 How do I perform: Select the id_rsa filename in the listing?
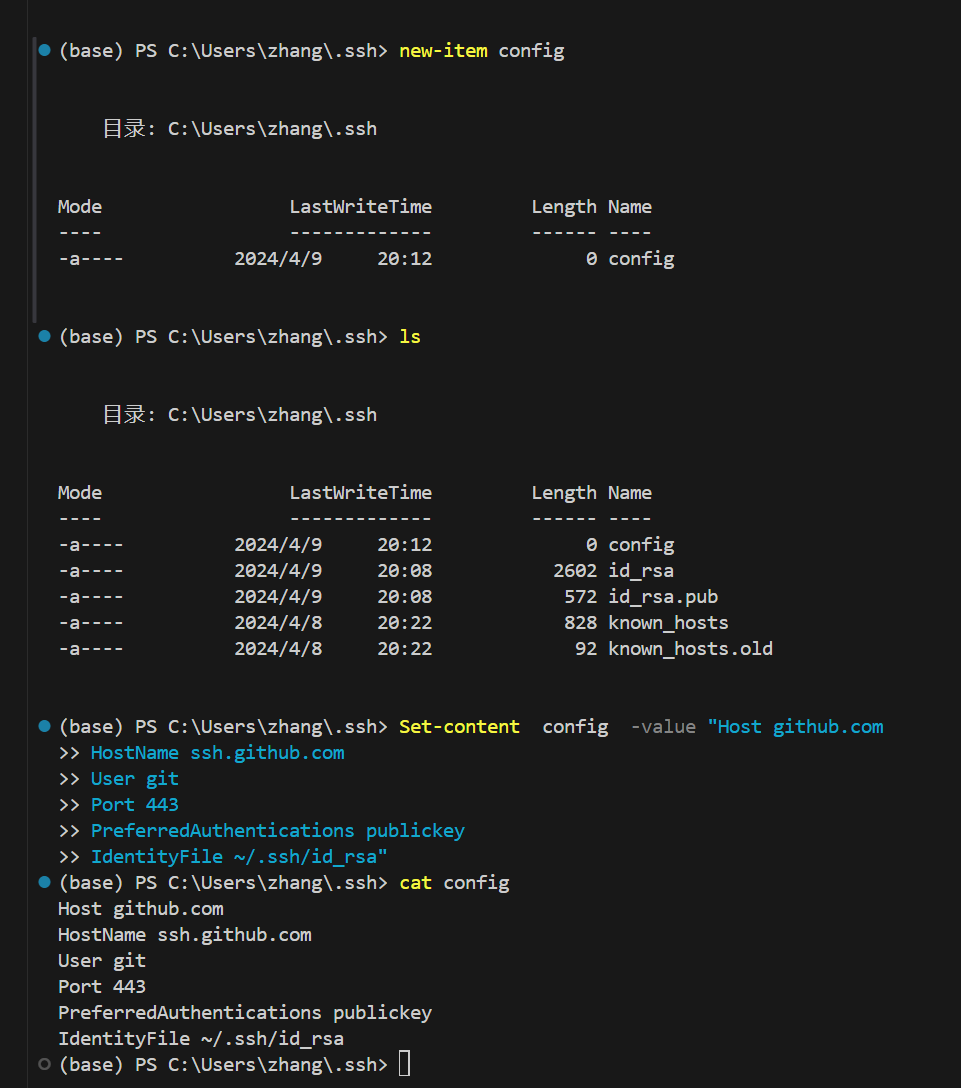click(x=640, y=570)
